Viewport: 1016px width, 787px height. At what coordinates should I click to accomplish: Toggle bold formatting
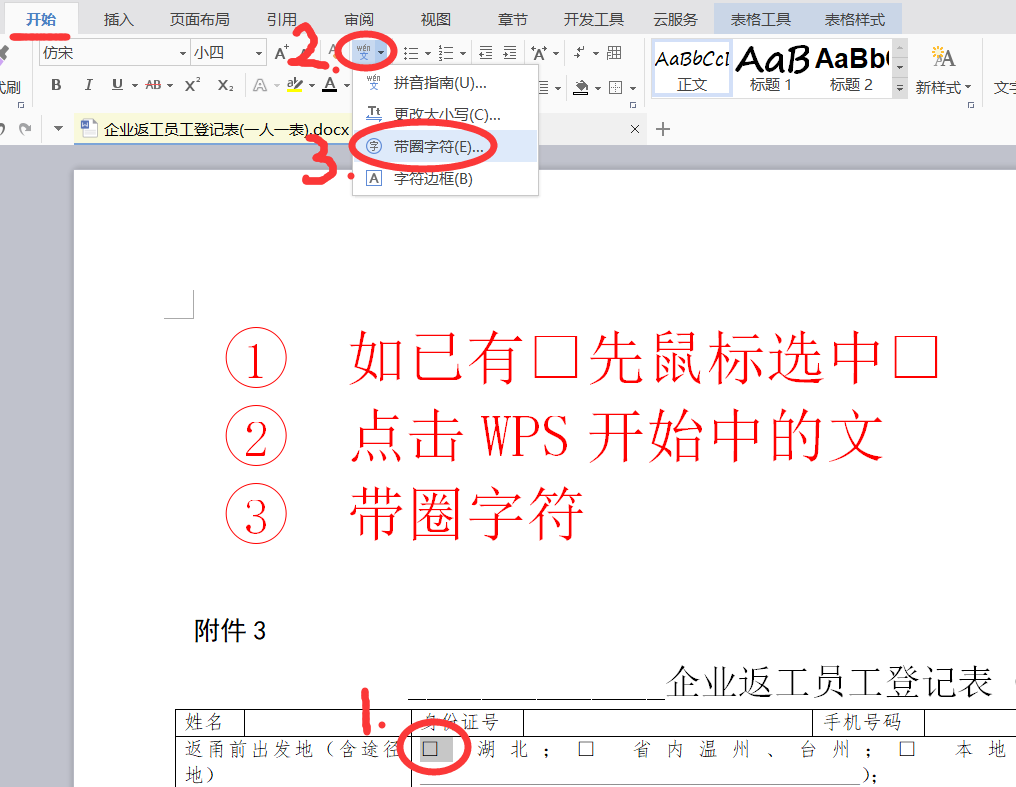[56, 85]
